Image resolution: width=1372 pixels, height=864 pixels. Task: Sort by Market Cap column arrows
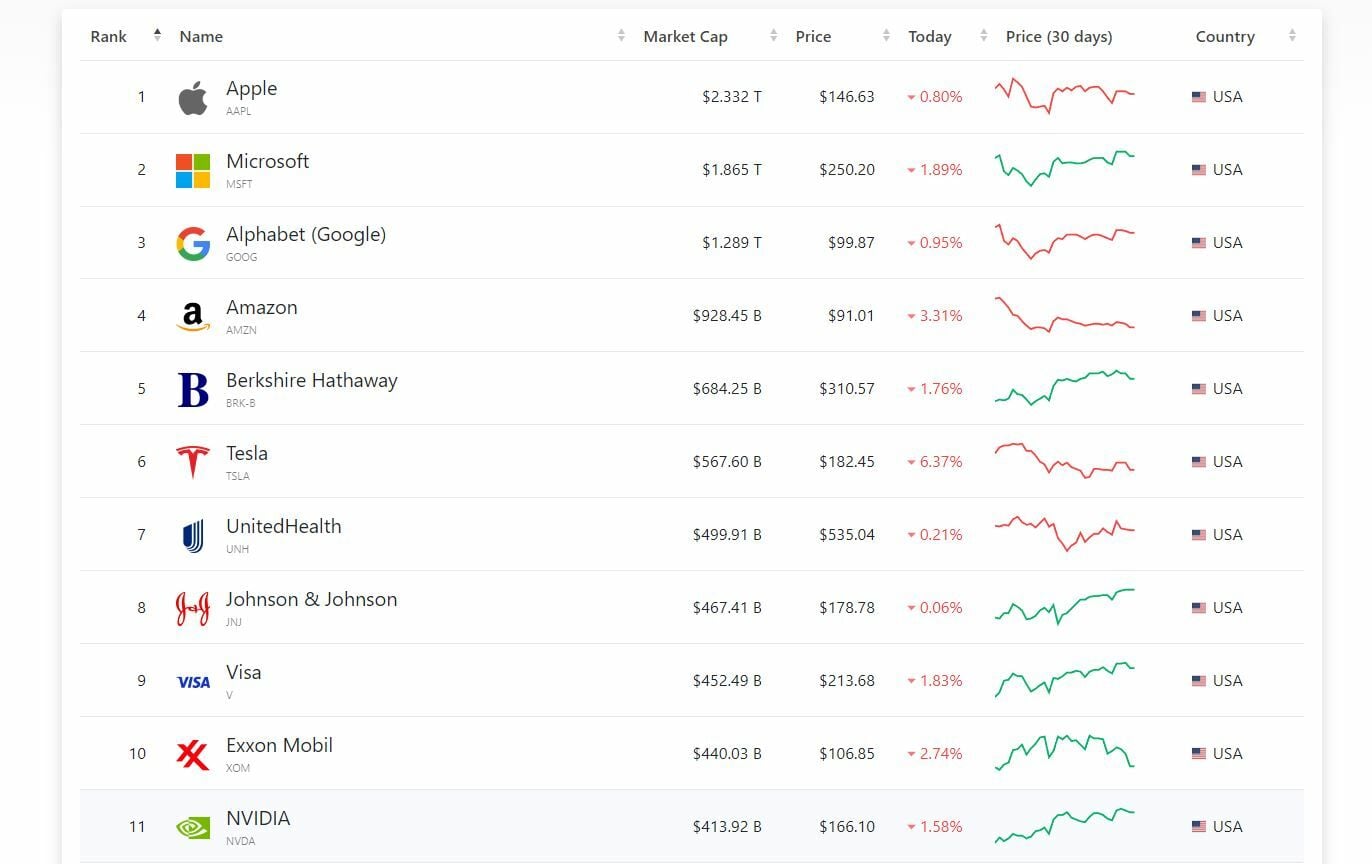pos(773,36)
